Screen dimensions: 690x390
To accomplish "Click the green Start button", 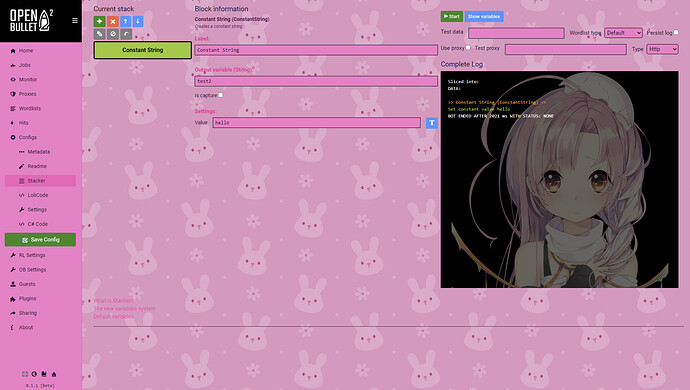I will click(x=451, y=16).
